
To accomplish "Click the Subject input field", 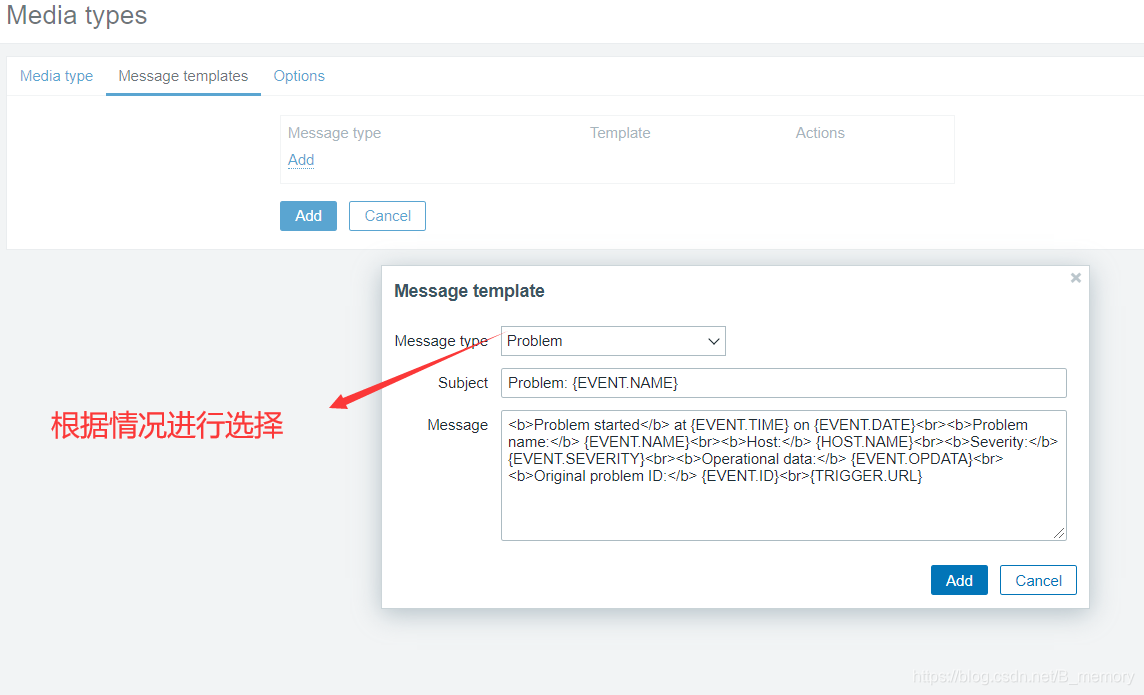I will 784,383.
